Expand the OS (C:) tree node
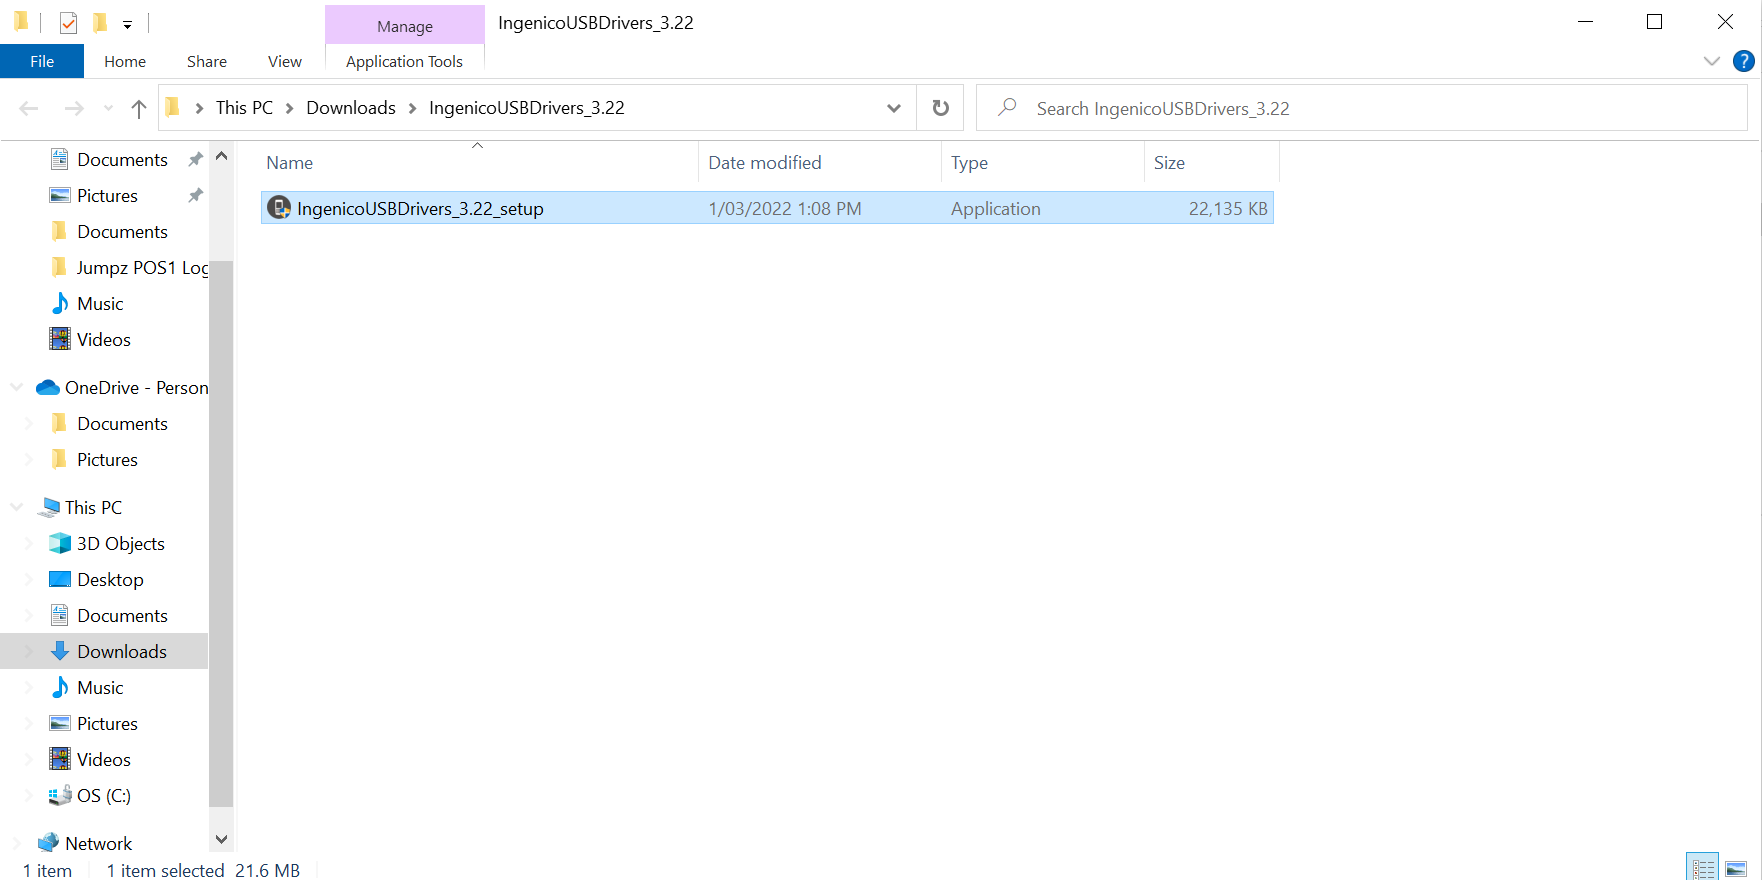The height and width of the screenshot is (880, 1762). click(x=29, y=795)
